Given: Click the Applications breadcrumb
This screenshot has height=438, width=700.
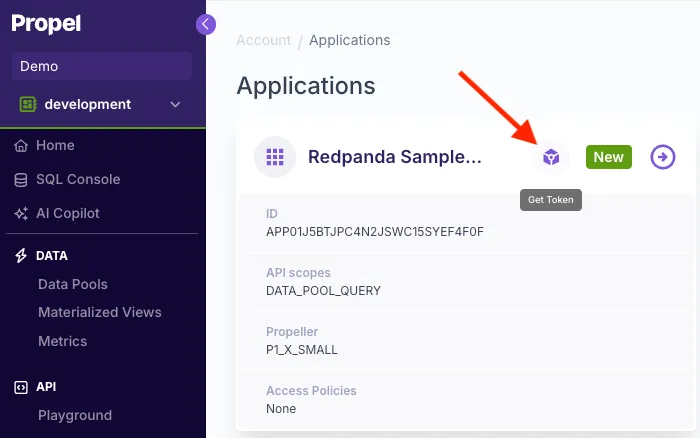Looking at the screenshot, I should 350,40.
